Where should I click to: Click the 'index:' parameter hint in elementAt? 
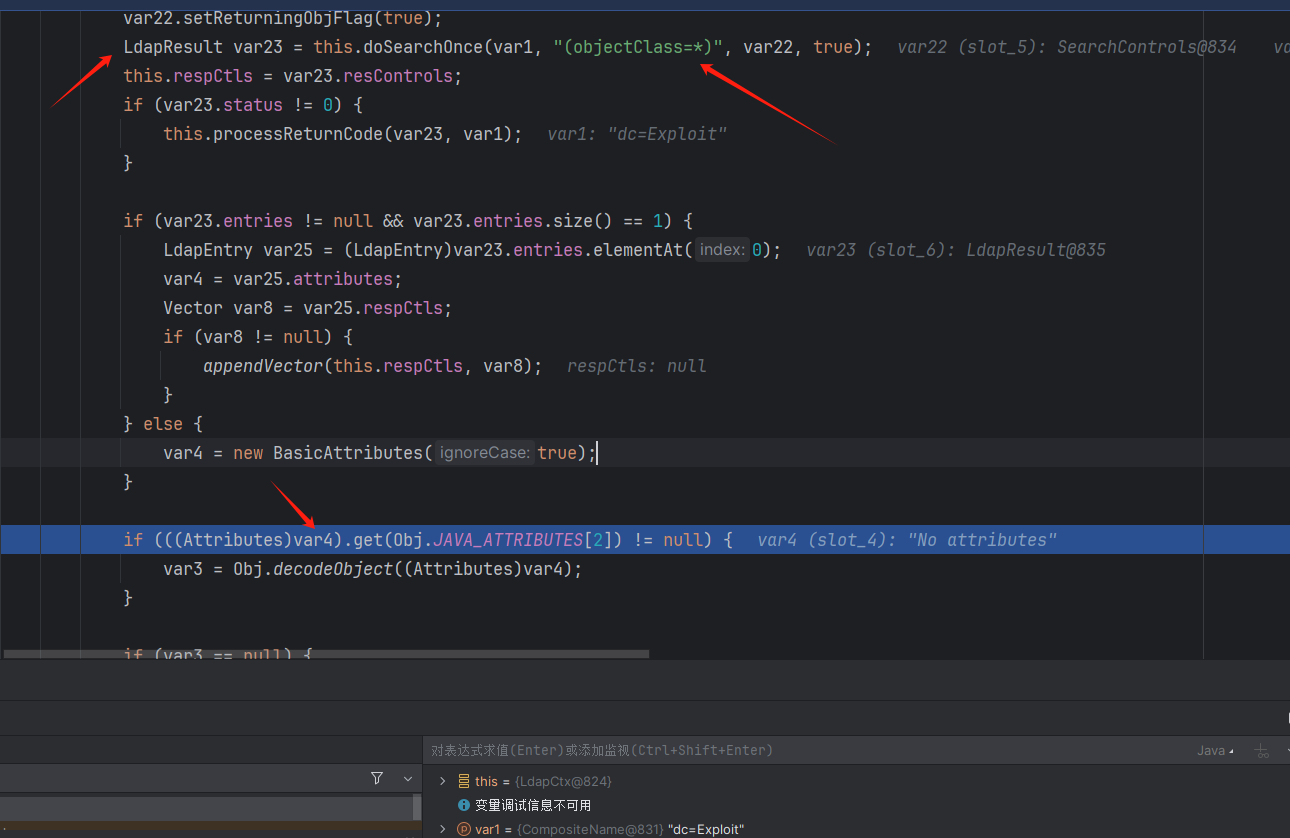coord(723,250)
